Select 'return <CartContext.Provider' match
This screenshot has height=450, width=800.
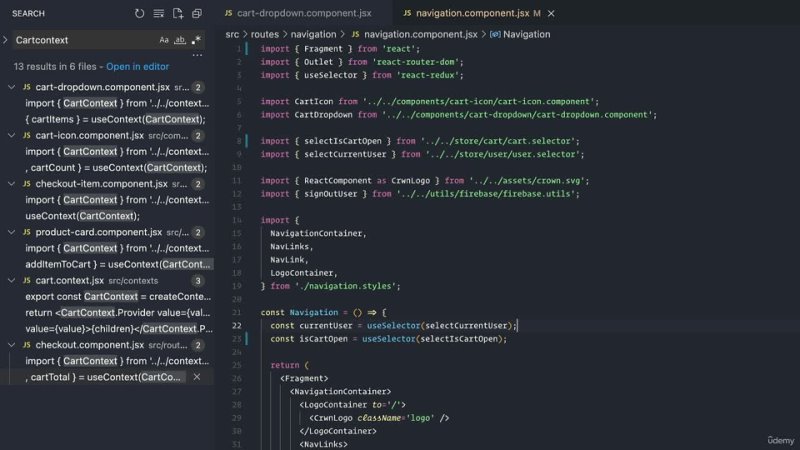coord(118,313)
